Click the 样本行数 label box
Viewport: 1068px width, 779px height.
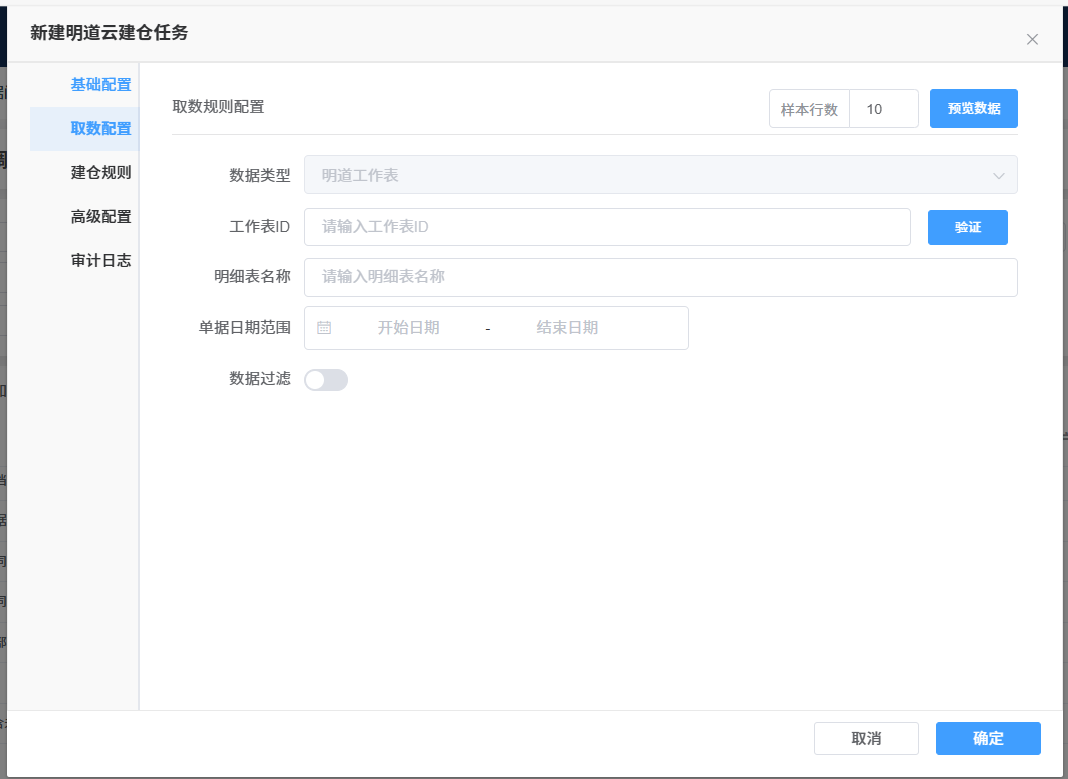(x=809, y=109)
